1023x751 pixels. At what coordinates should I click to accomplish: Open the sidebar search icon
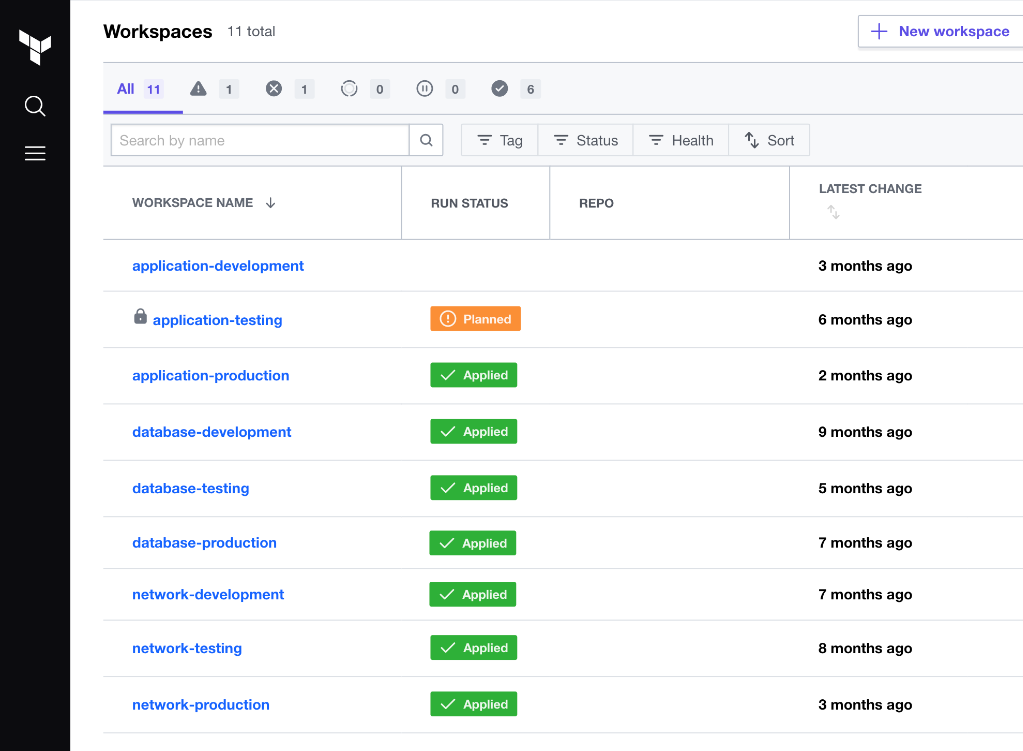tap(34, 105)
